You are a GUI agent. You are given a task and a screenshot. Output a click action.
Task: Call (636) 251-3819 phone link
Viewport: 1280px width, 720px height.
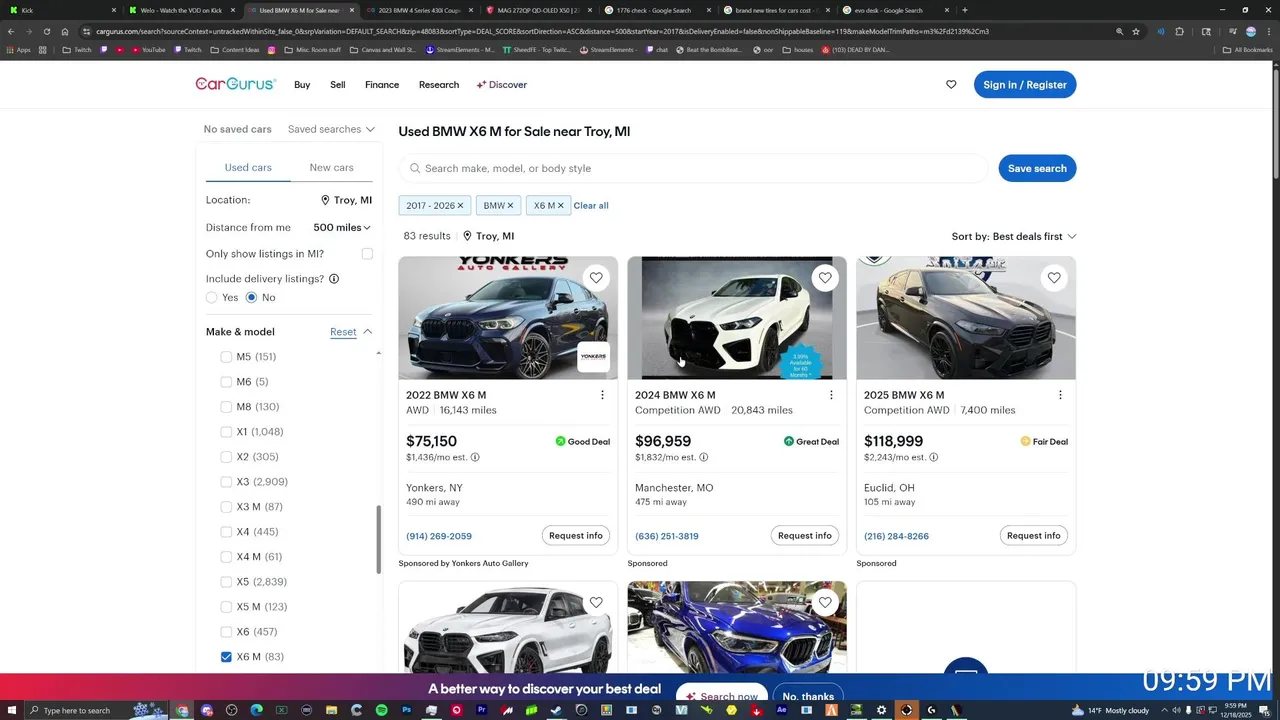pos(667,536)
